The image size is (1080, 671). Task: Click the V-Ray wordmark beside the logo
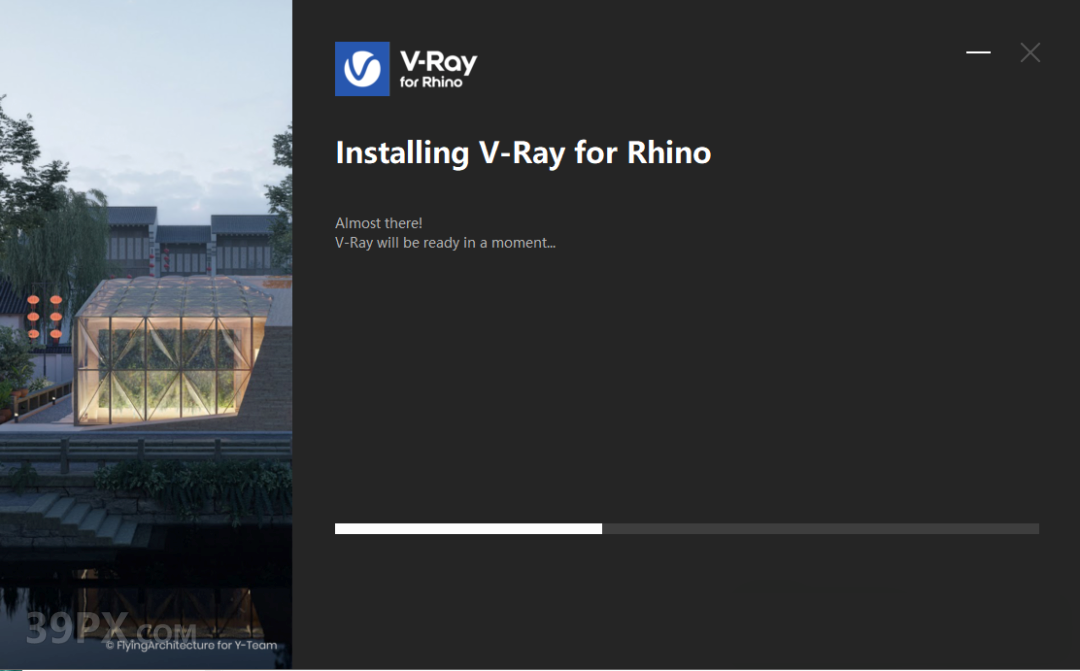(439, 63)
